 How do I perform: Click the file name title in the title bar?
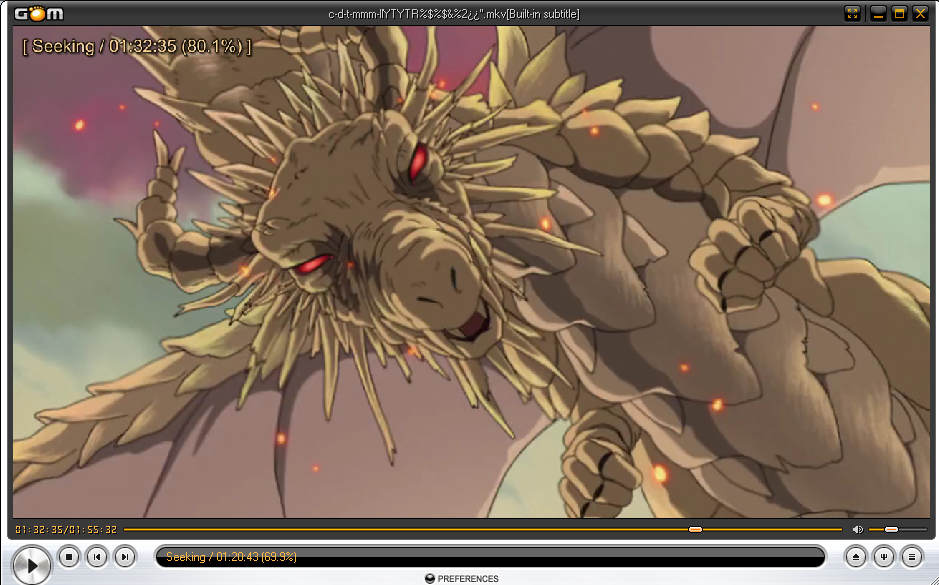tap(453, 14)
